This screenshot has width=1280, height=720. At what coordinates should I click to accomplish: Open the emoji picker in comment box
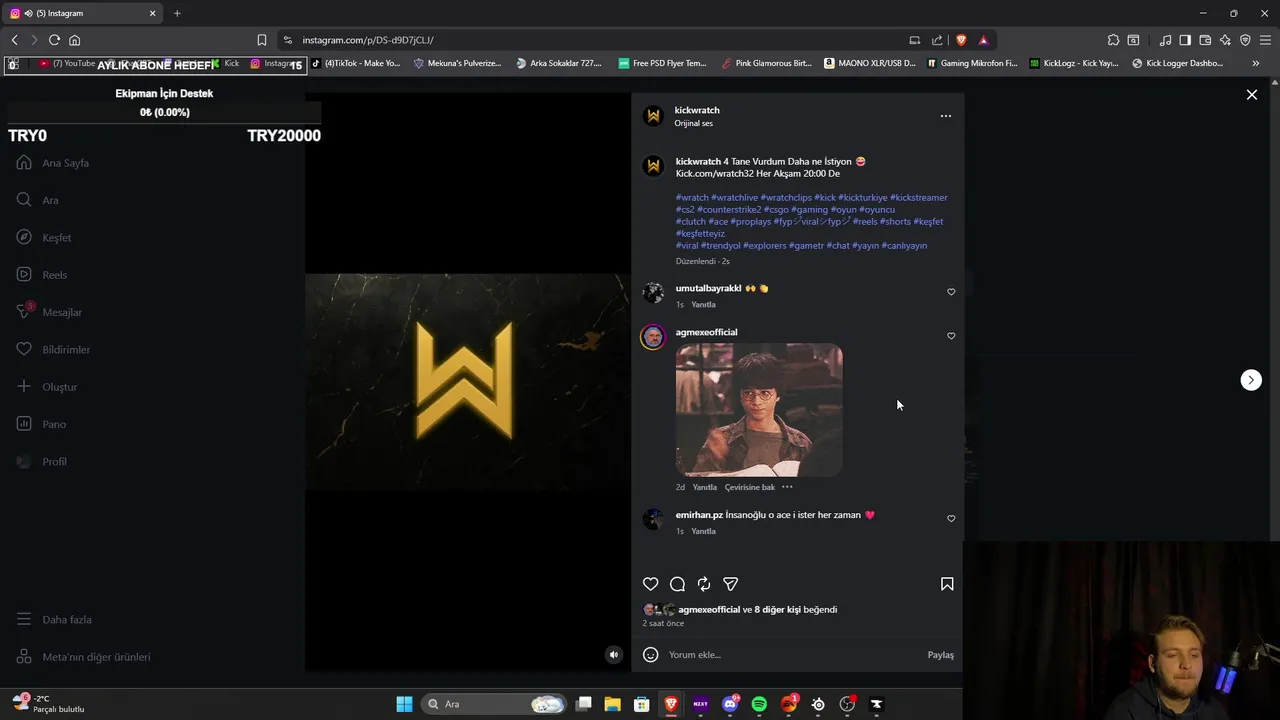pos(650,655)
